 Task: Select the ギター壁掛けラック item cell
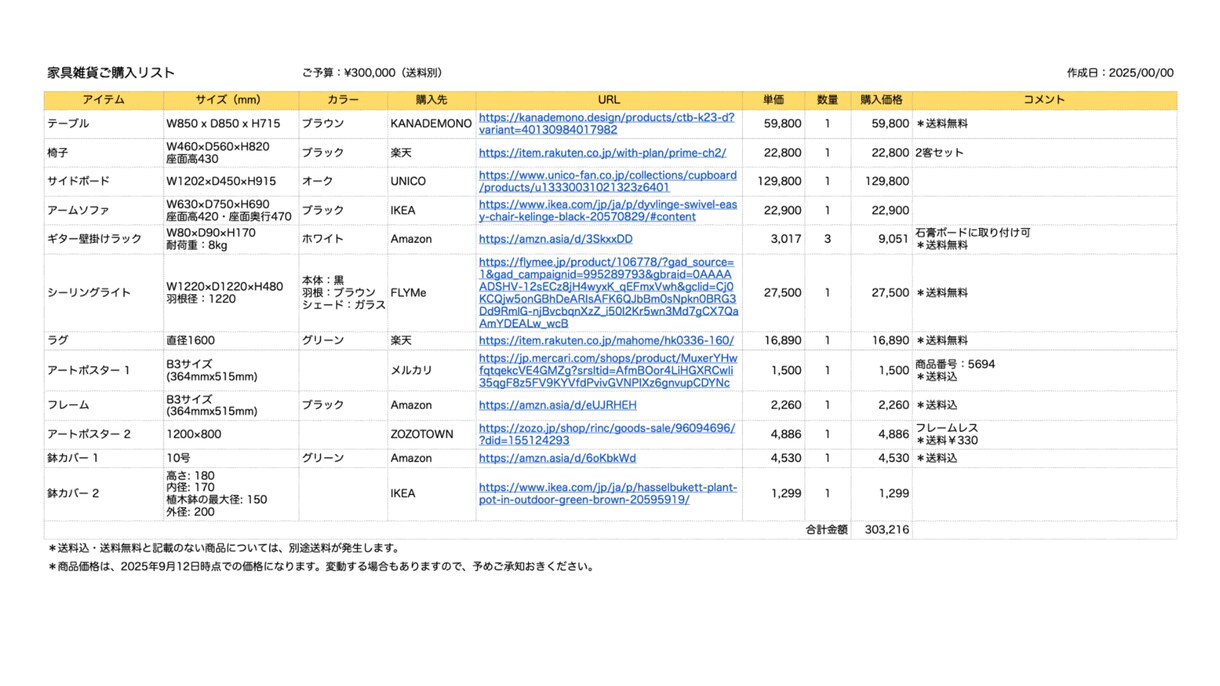coord(103,239)
